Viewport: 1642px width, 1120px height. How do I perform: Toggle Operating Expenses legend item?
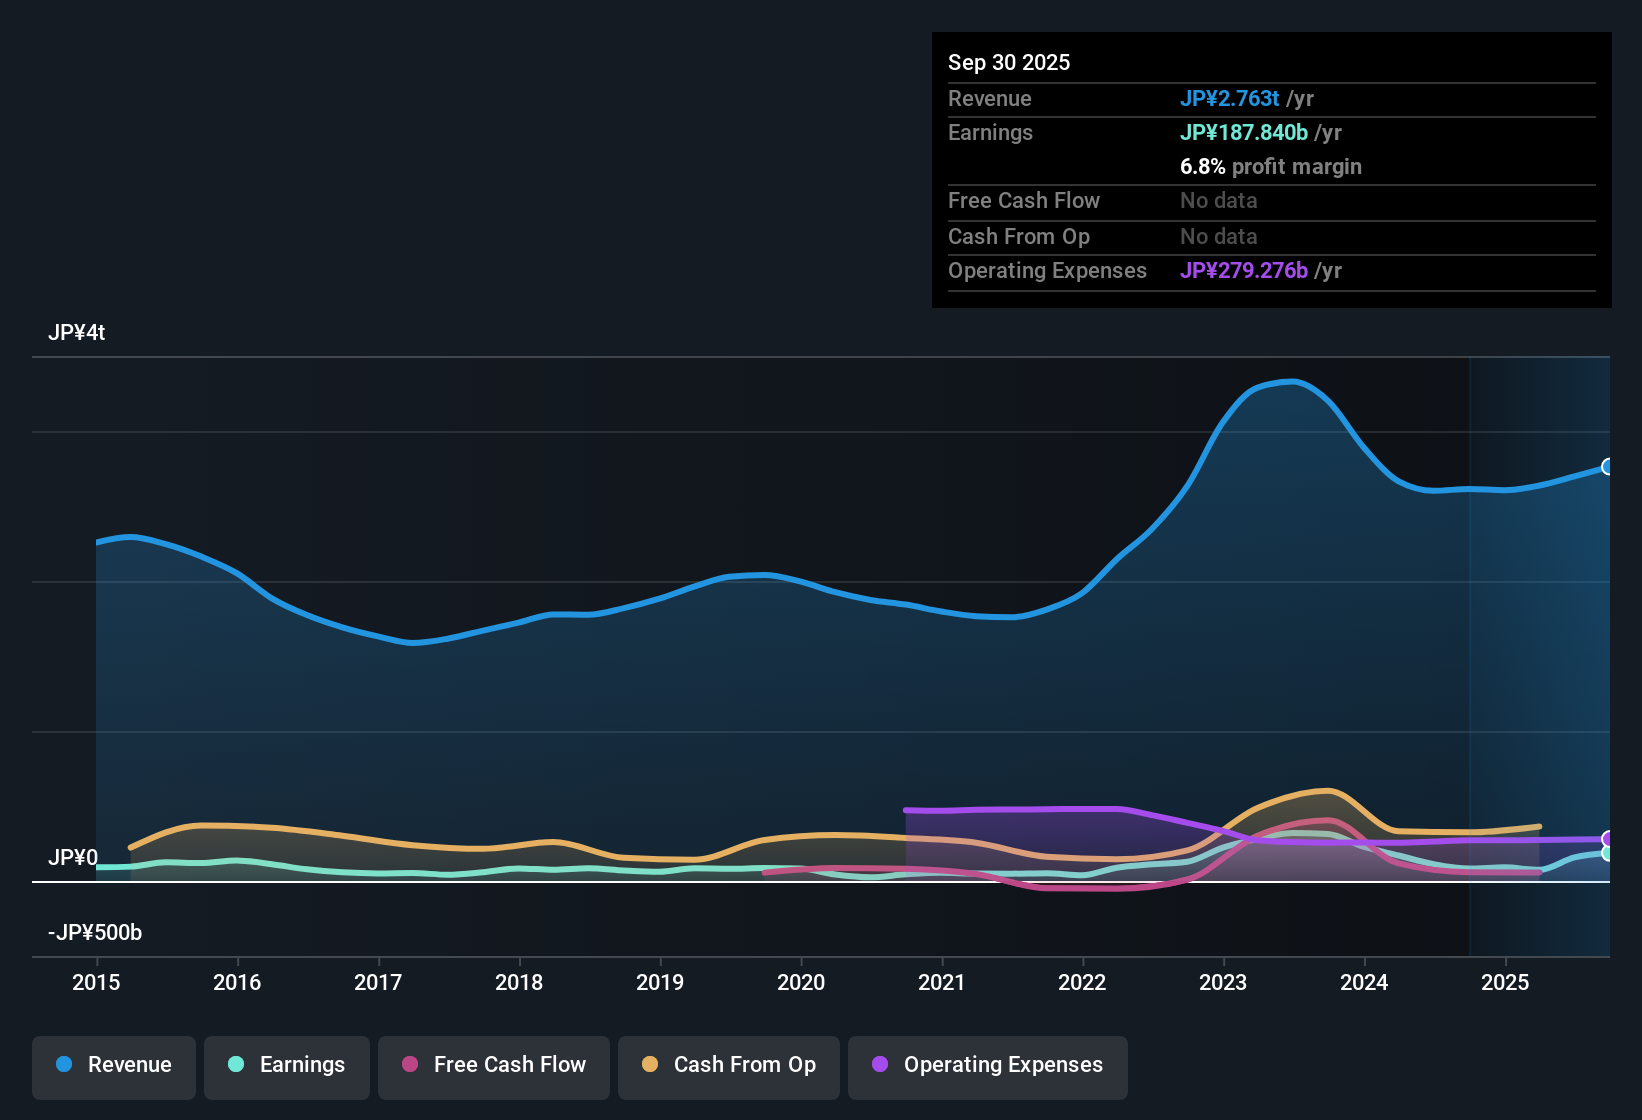(988, 1065)
